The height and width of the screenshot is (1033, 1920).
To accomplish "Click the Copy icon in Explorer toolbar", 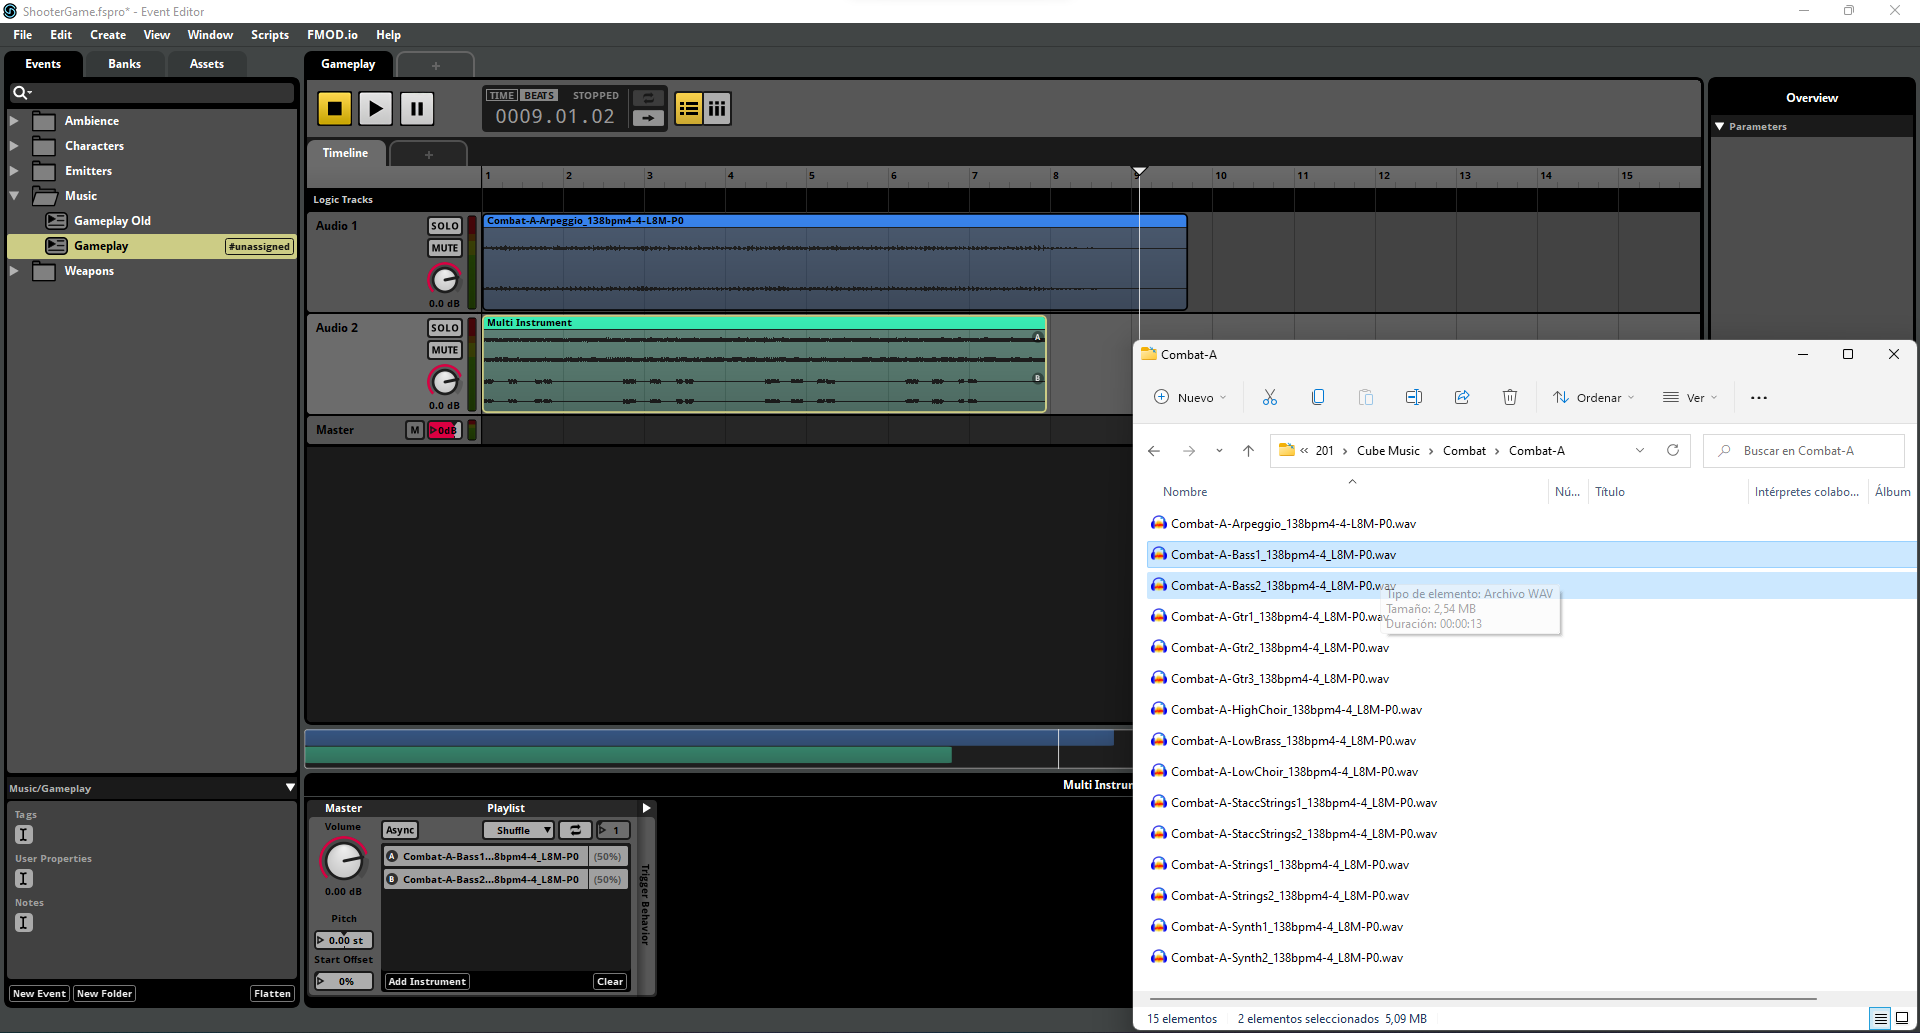I will (x=1318, y=398).
